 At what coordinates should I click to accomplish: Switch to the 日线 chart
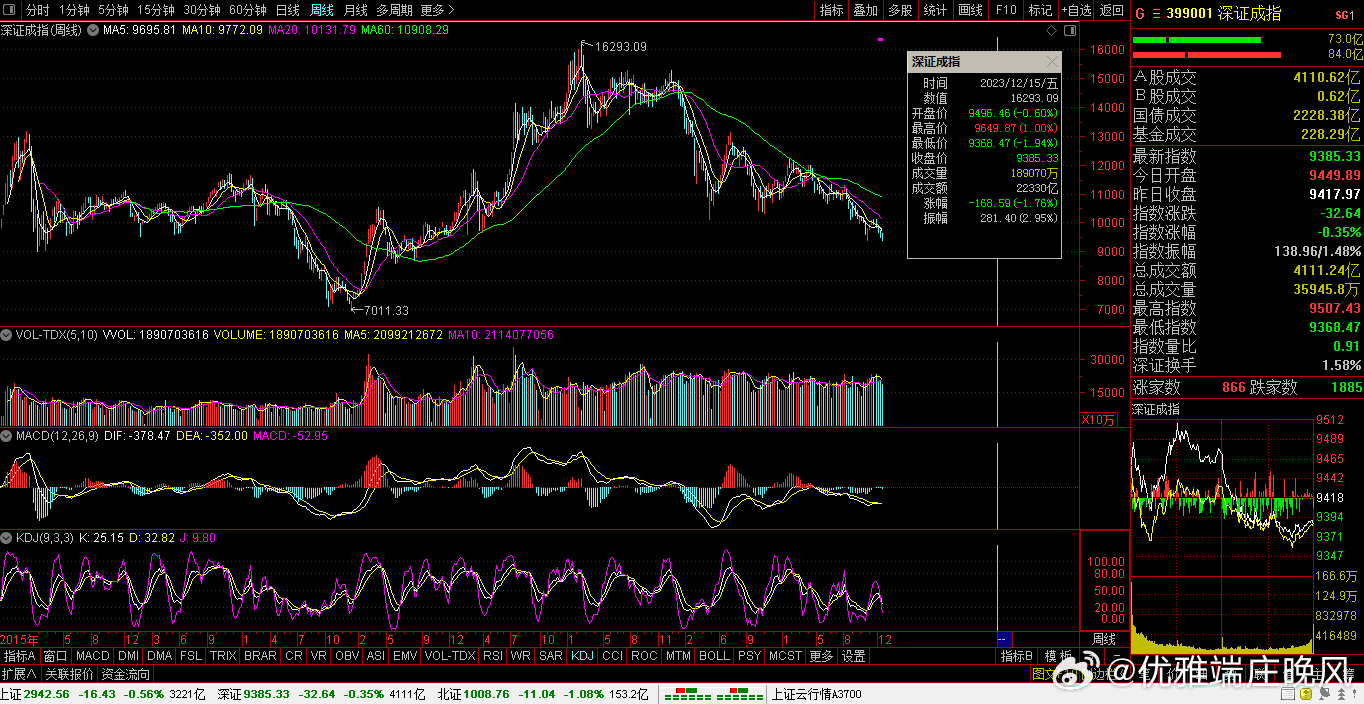[287, 10]
